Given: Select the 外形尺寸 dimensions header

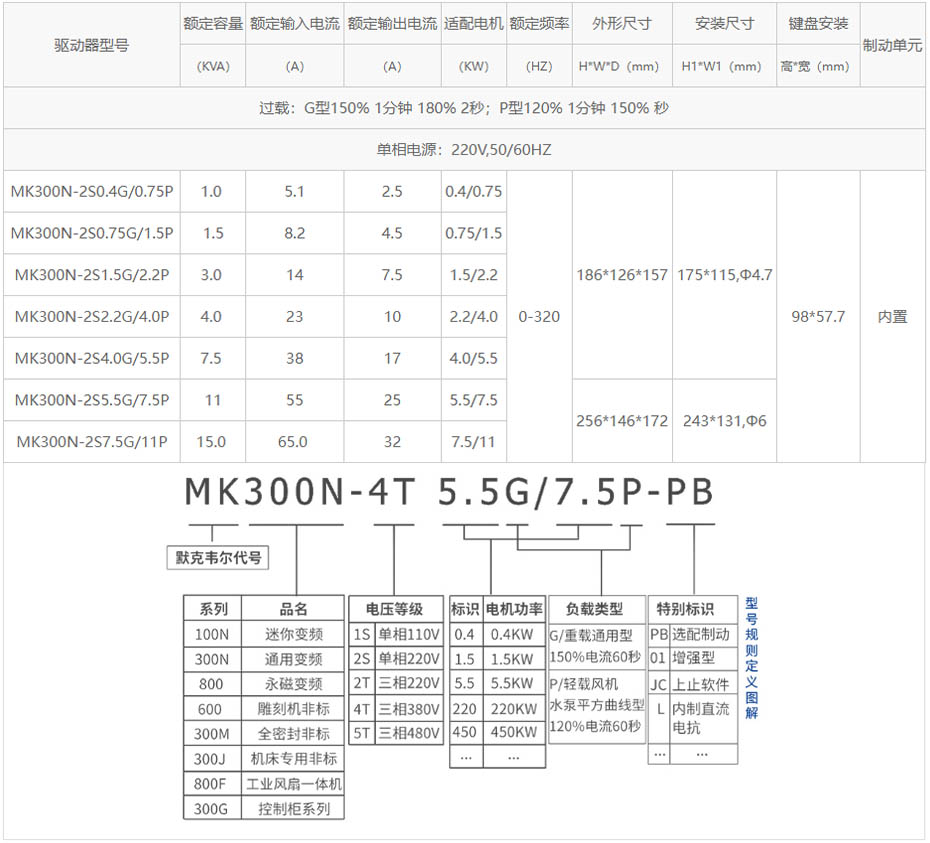Looking at the screenshot, I should [x=622, y=24].
